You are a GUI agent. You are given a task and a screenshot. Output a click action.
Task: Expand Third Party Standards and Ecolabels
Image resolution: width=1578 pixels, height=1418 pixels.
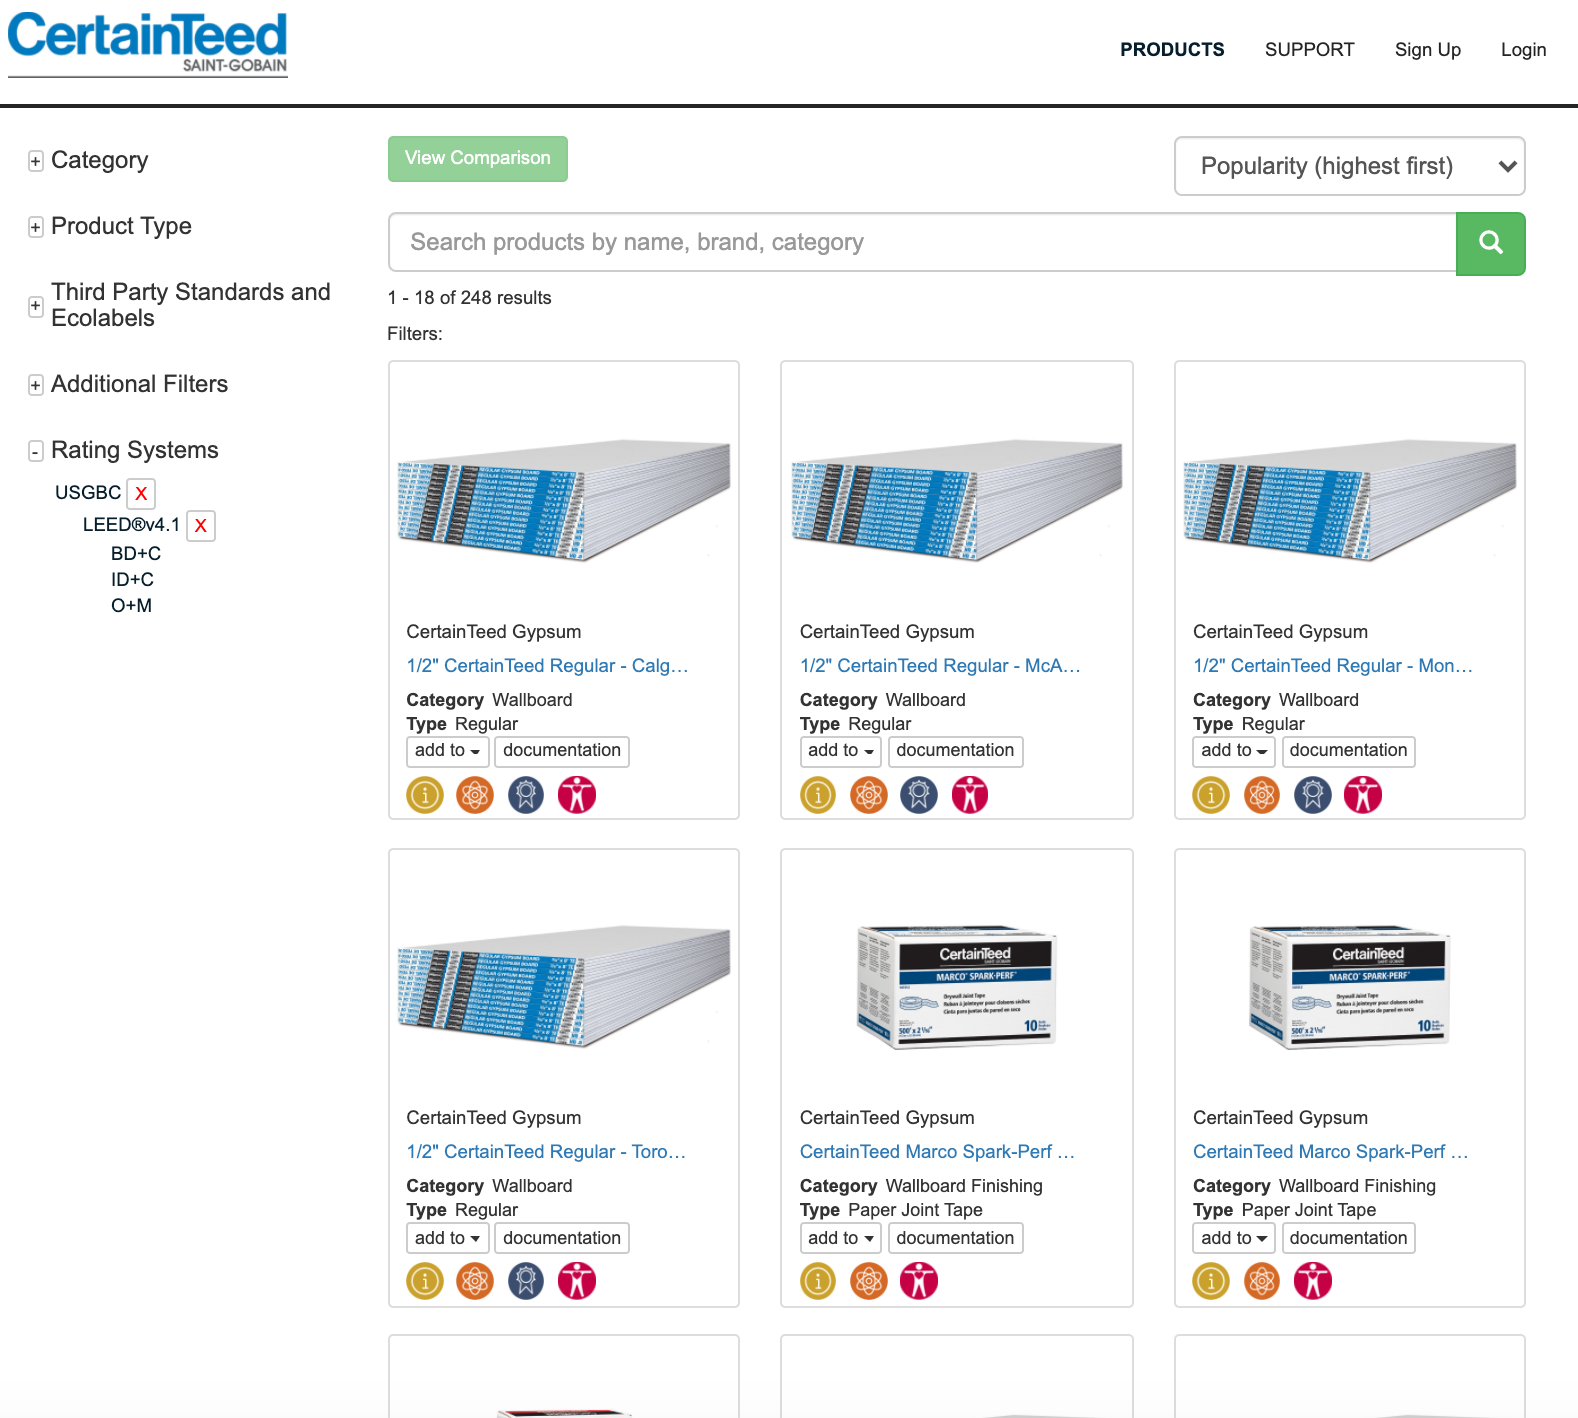[x=36, y=305]
